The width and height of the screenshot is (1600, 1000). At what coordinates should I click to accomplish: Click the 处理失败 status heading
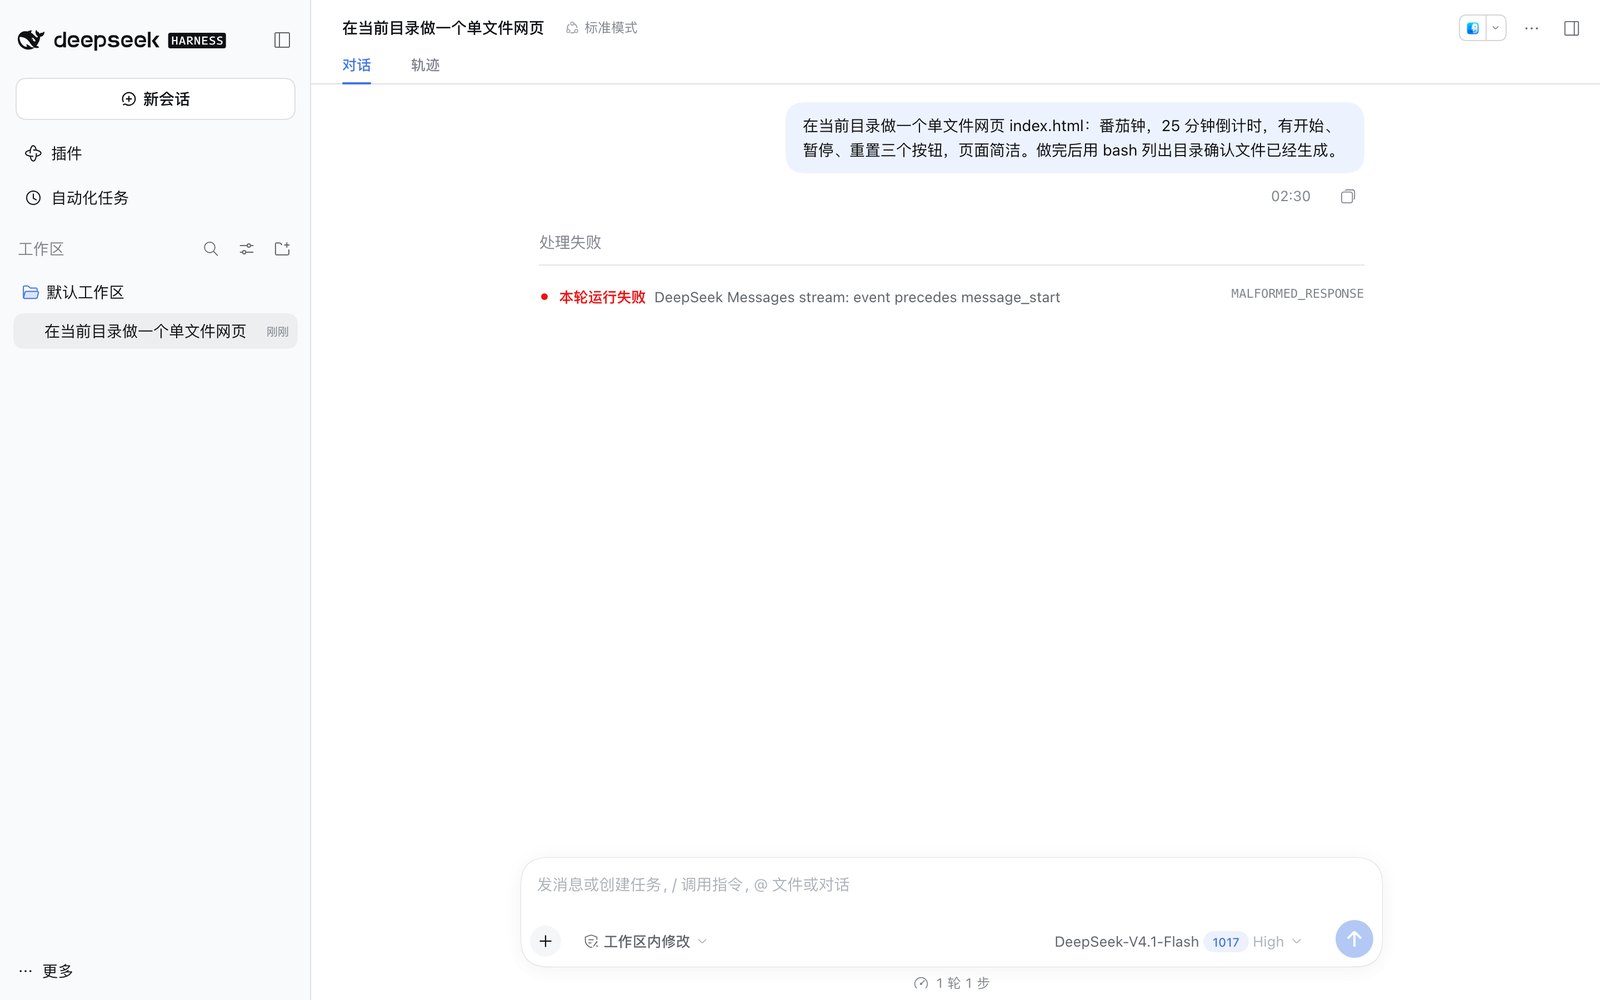coord(570,242)
